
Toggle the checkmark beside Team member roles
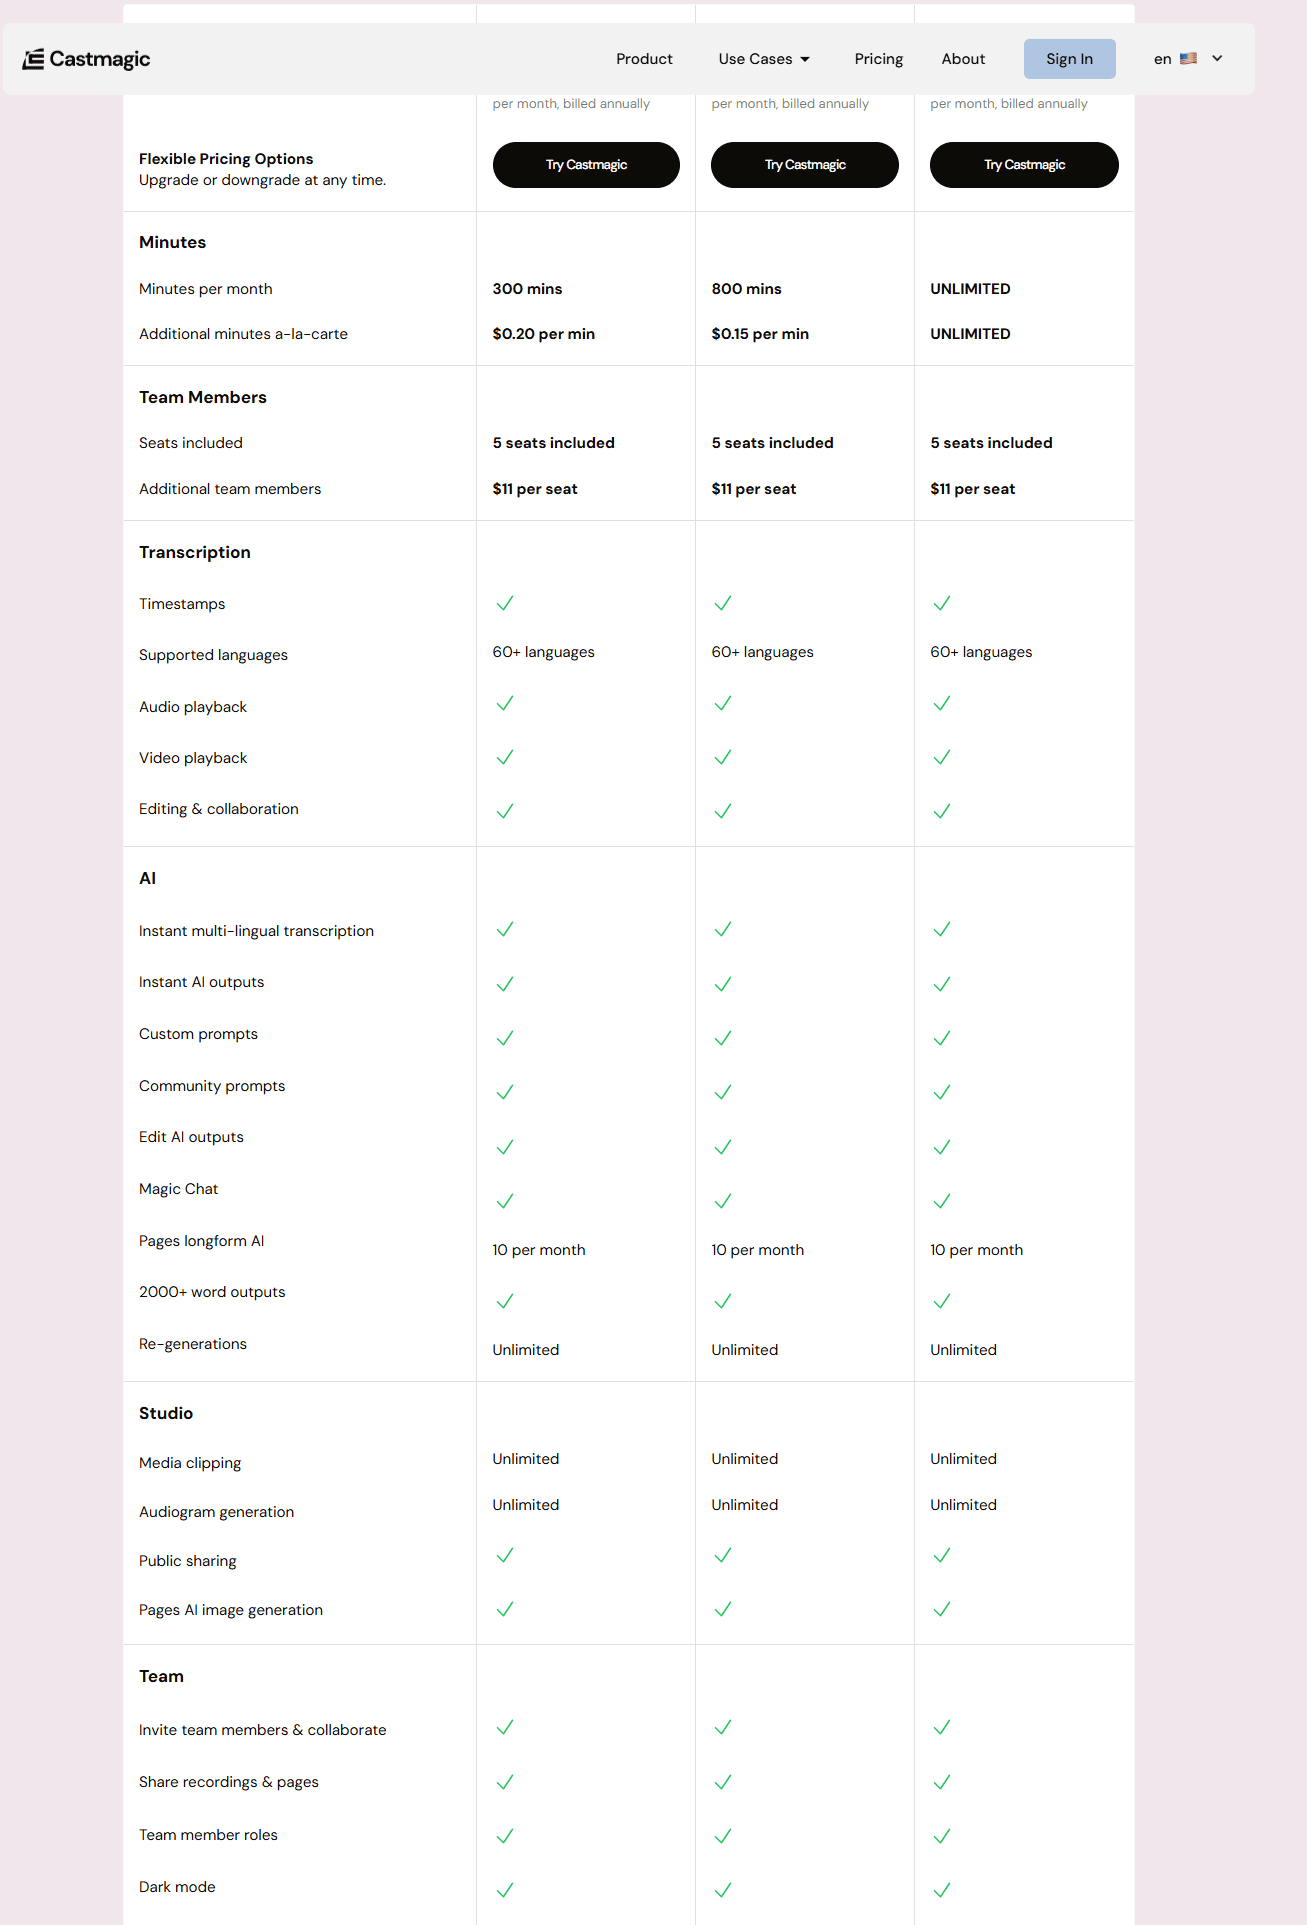(x=505, y=1836)
